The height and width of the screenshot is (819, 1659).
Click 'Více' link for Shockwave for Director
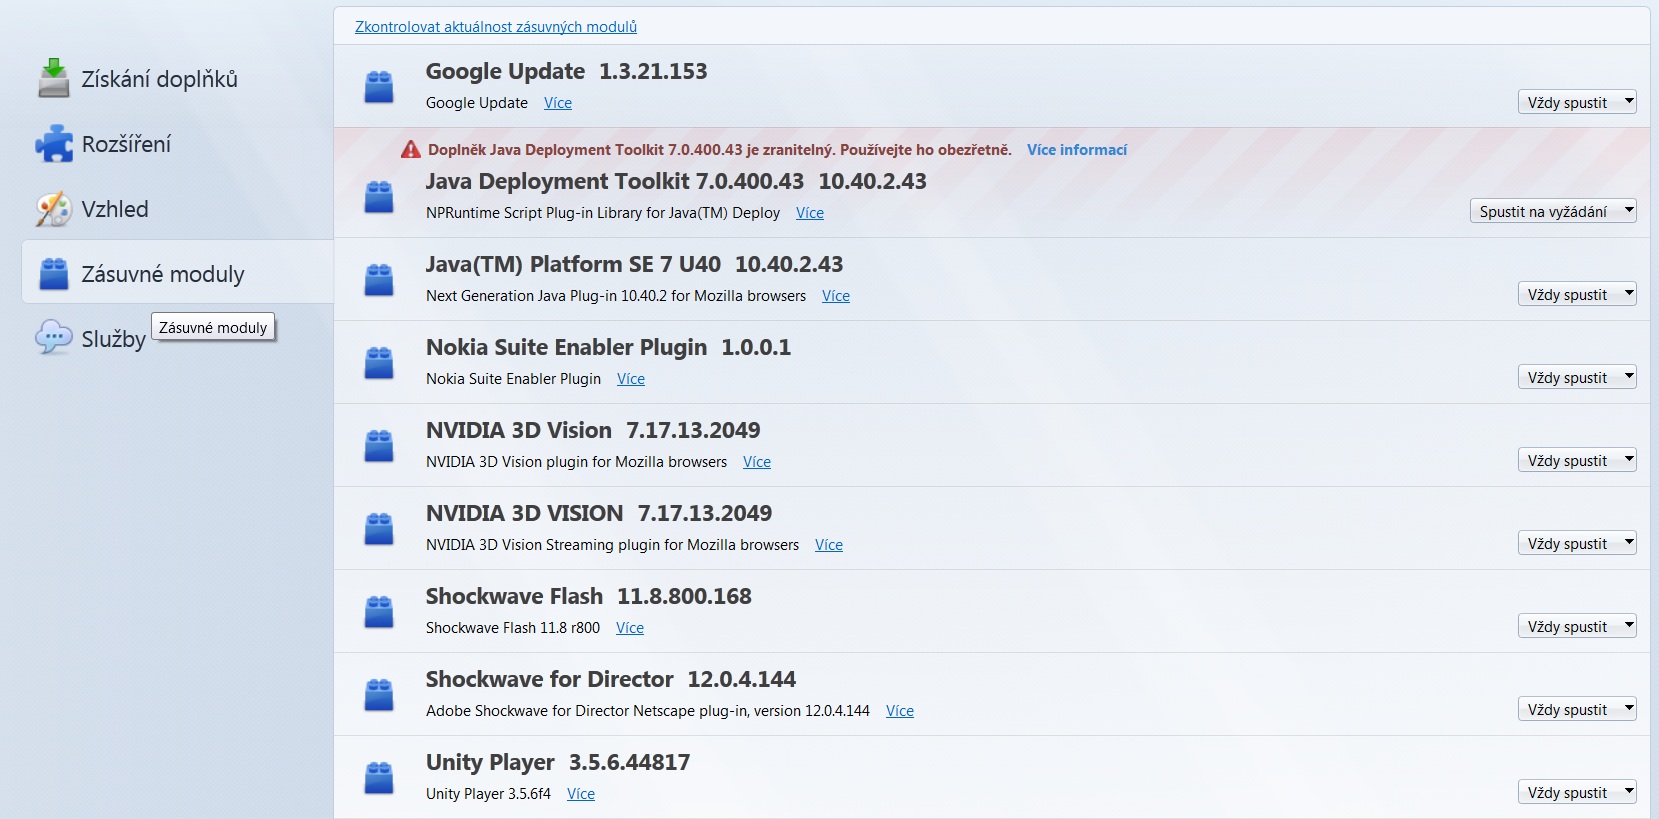(x=899, y=711)
